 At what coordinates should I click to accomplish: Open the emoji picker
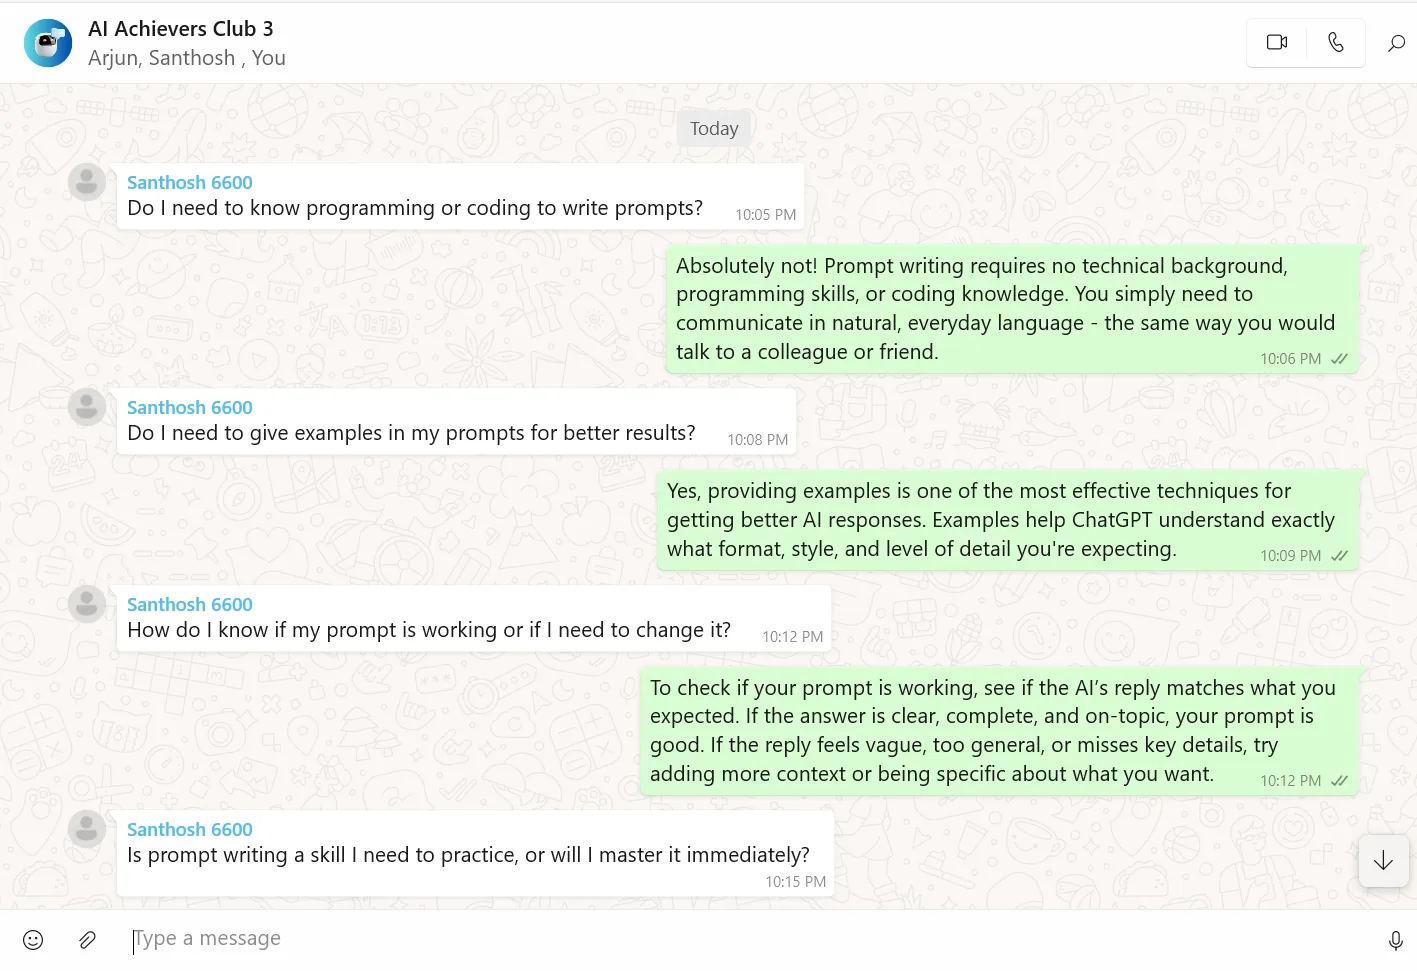(x=33, y=939)
